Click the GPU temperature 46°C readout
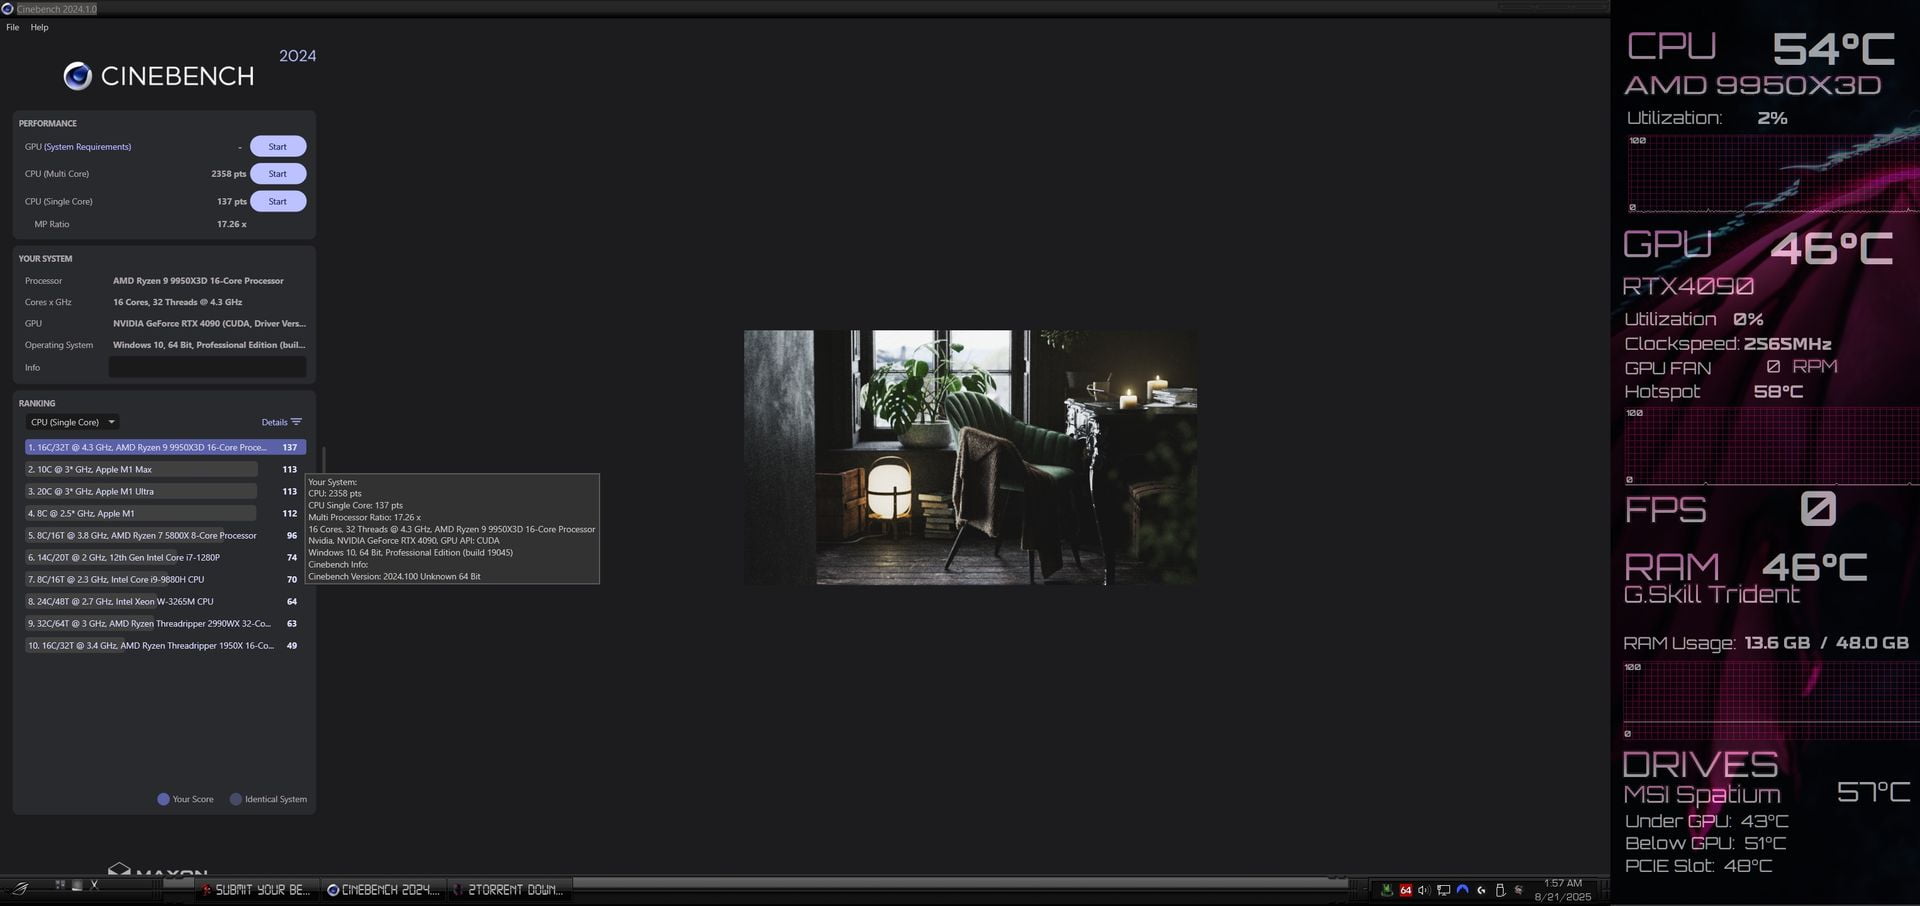 pyautogui.click(x=1831, y=248)
